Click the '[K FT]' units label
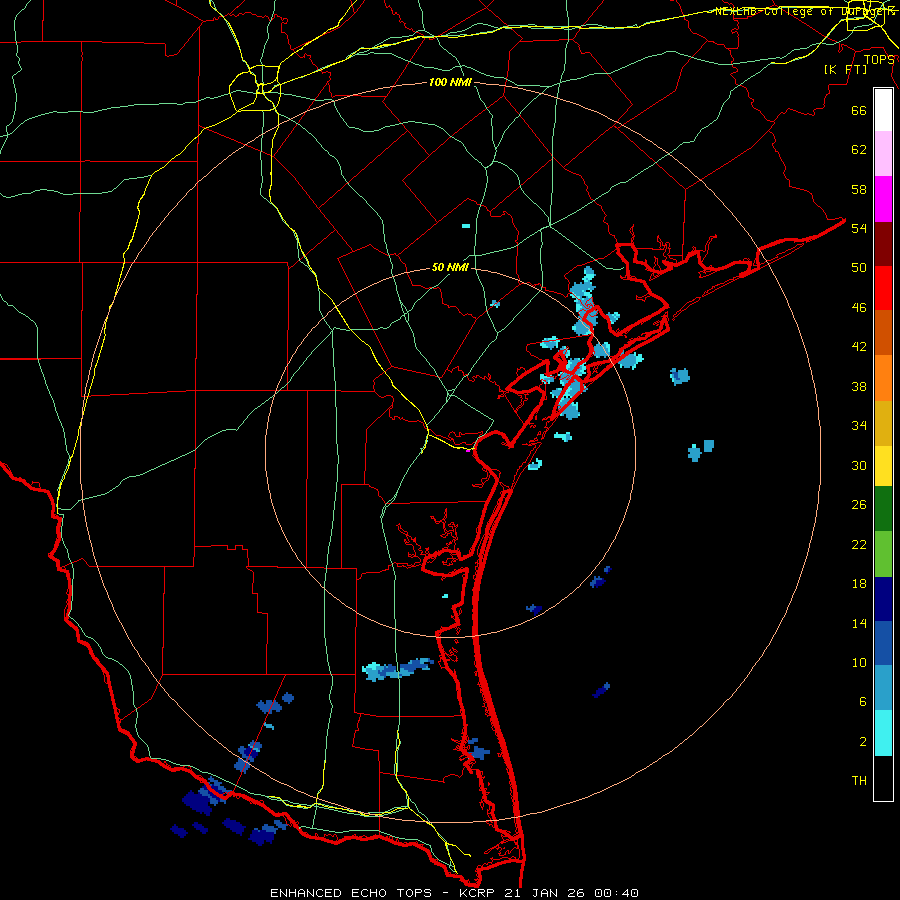The width and height of the screenshot is (900, 900). [x=845, y=69]
